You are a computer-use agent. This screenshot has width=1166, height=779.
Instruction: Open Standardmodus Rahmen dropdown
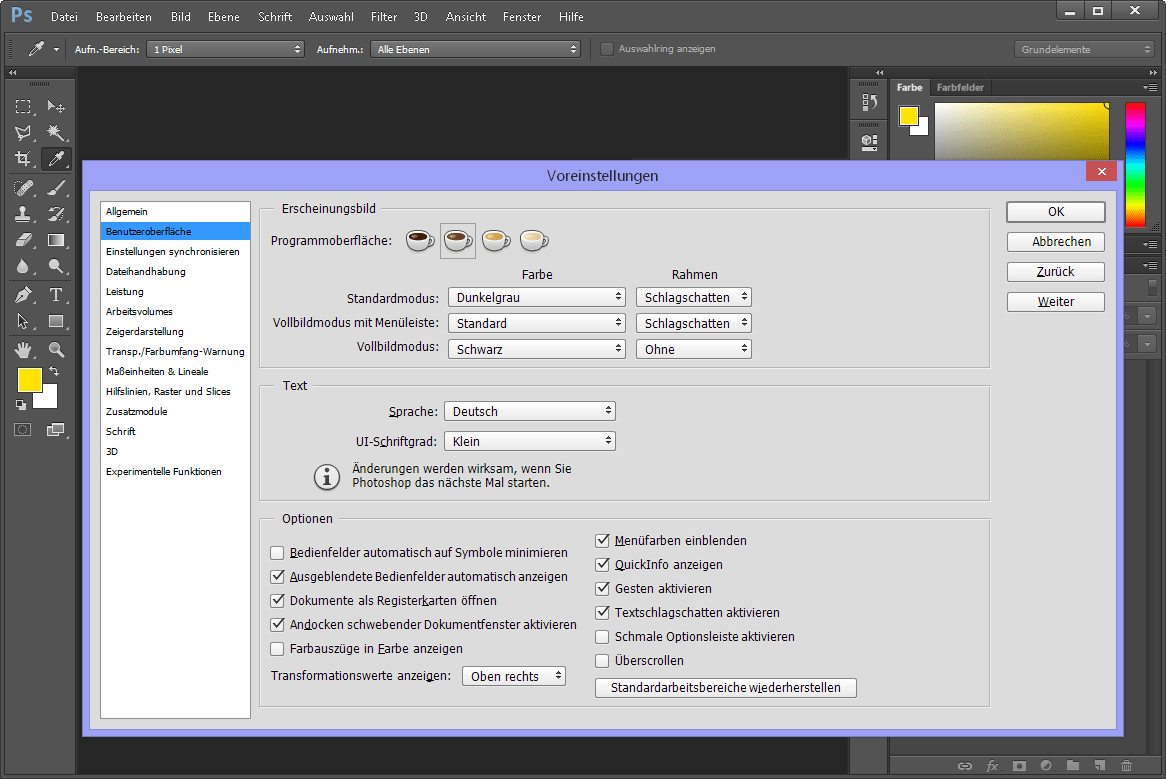tap(694, 297)
